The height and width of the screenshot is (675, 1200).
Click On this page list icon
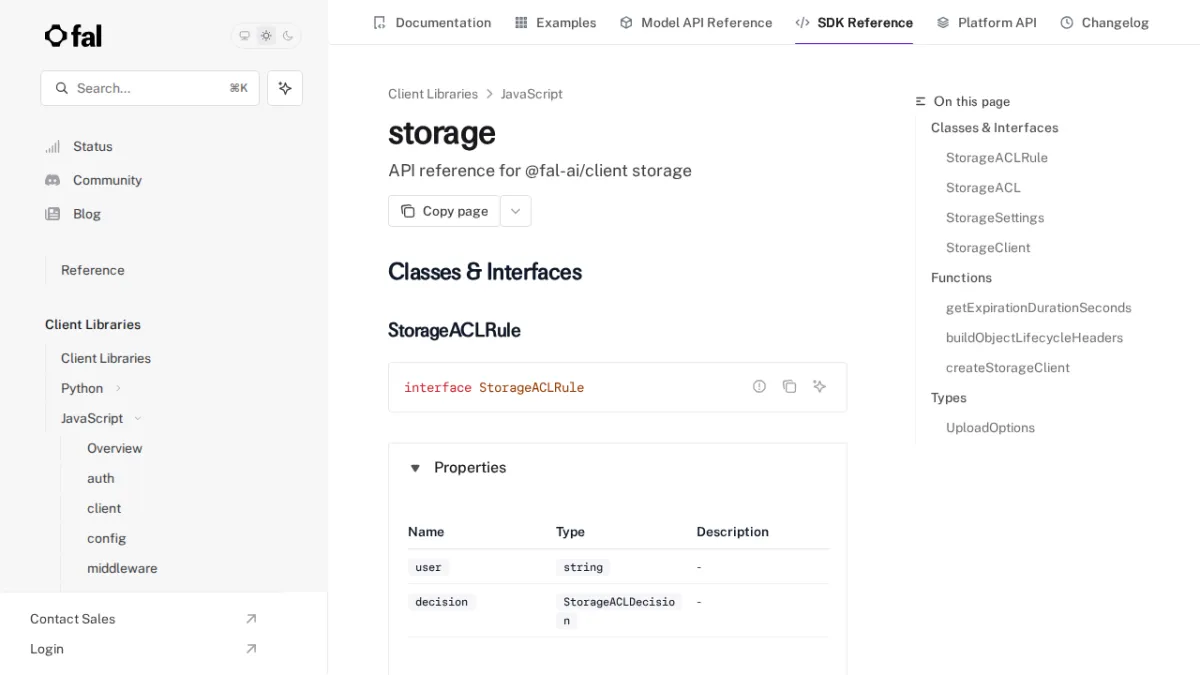click(921, 101)
